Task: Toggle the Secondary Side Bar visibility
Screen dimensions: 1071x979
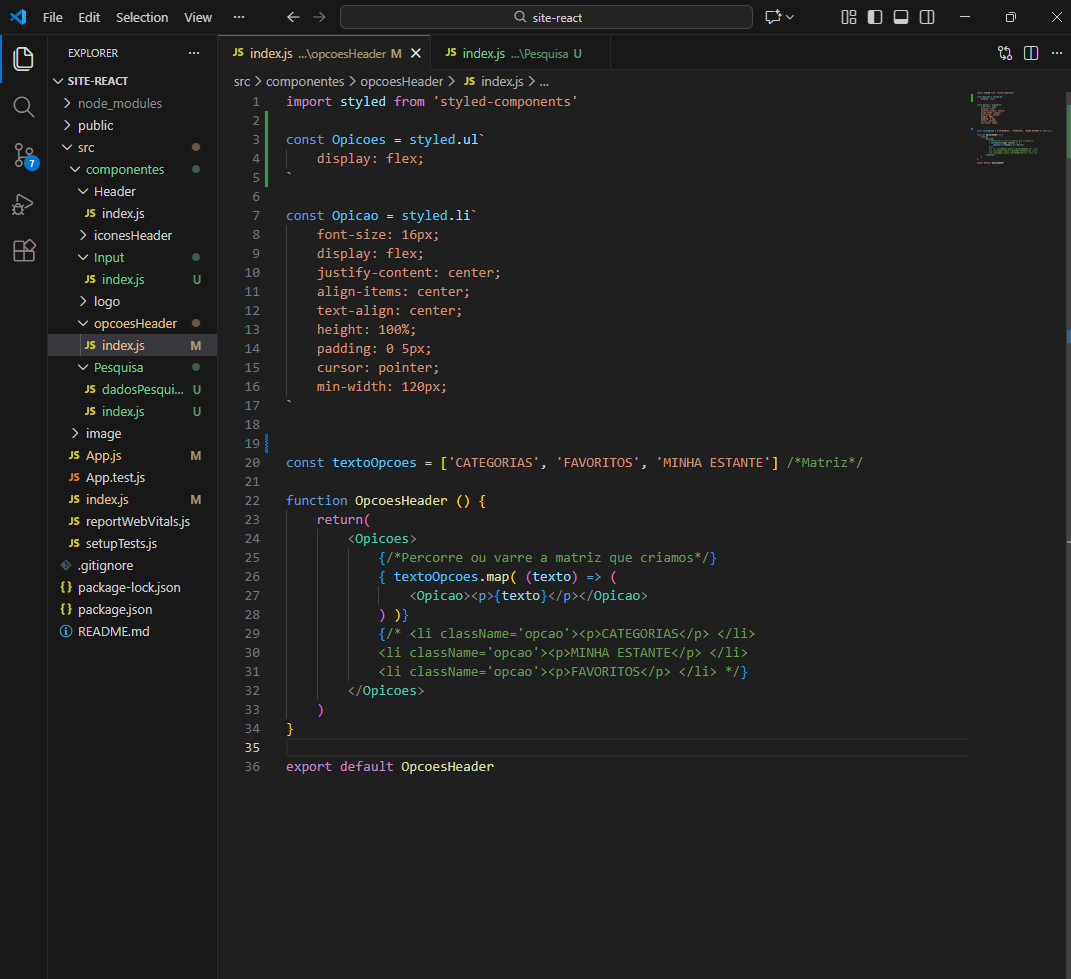Action: point(927,17)
